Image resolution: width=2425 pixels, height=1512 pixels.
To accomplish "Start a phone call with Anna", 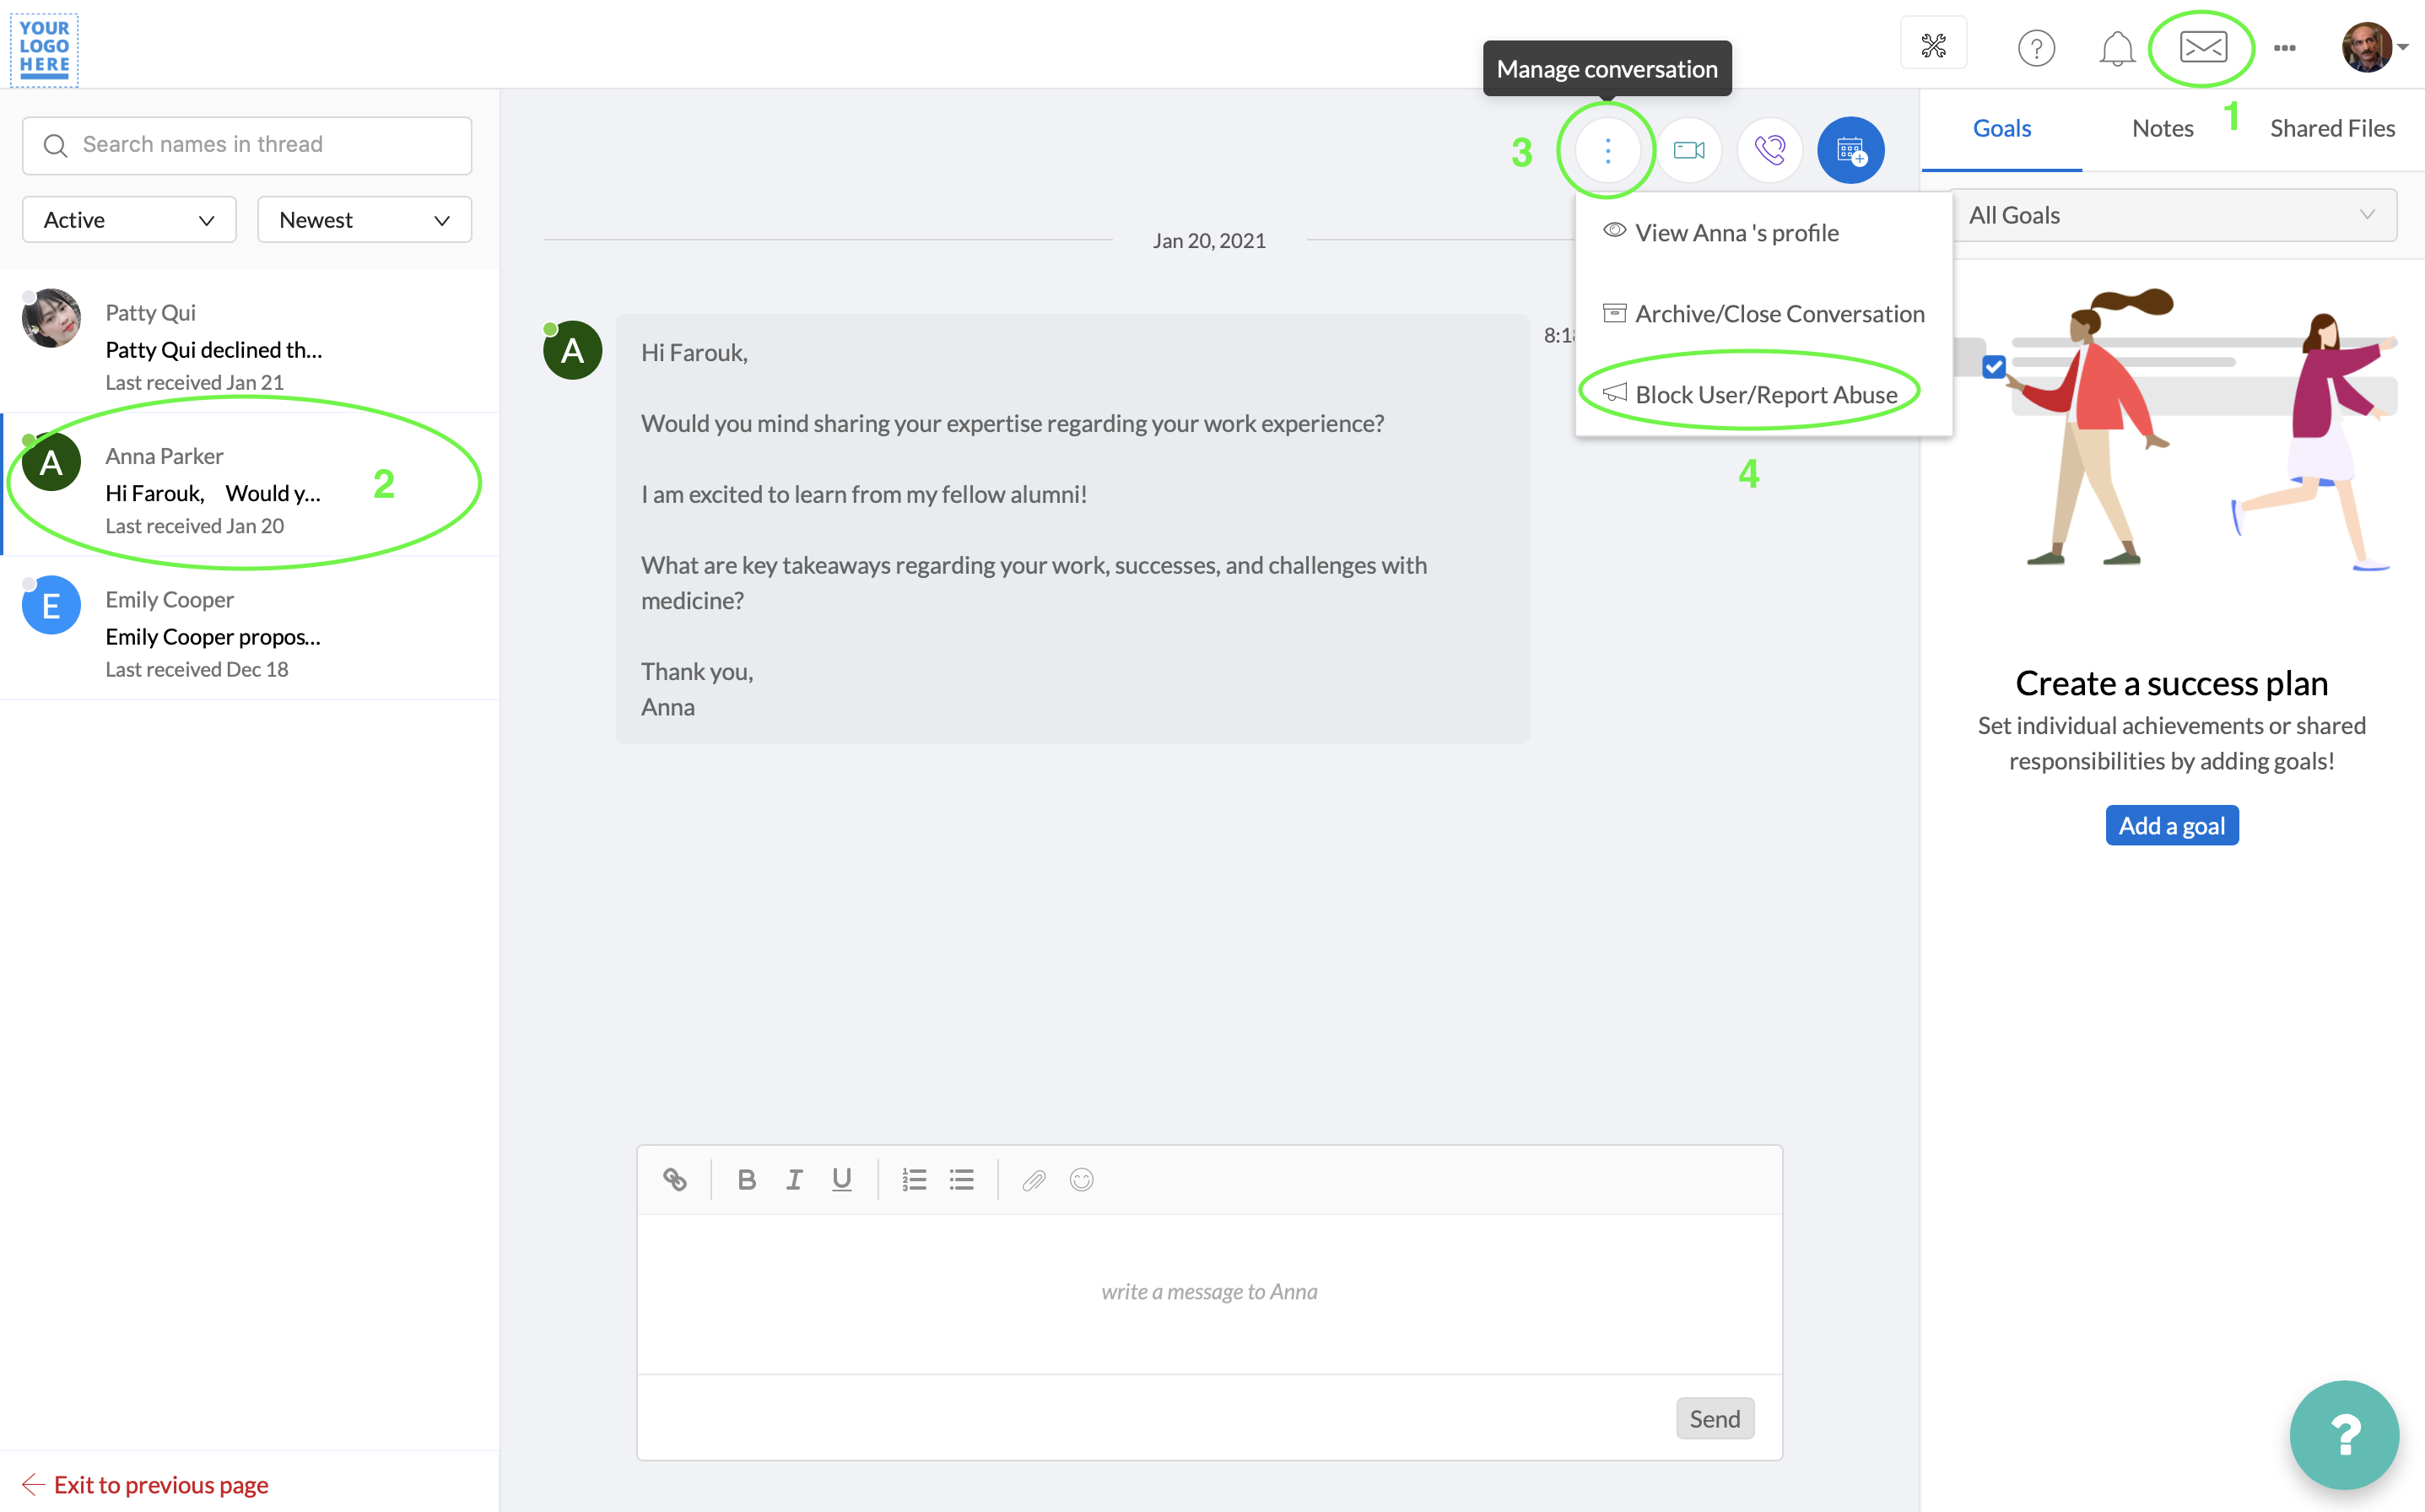I will (x=1769, y=150).
